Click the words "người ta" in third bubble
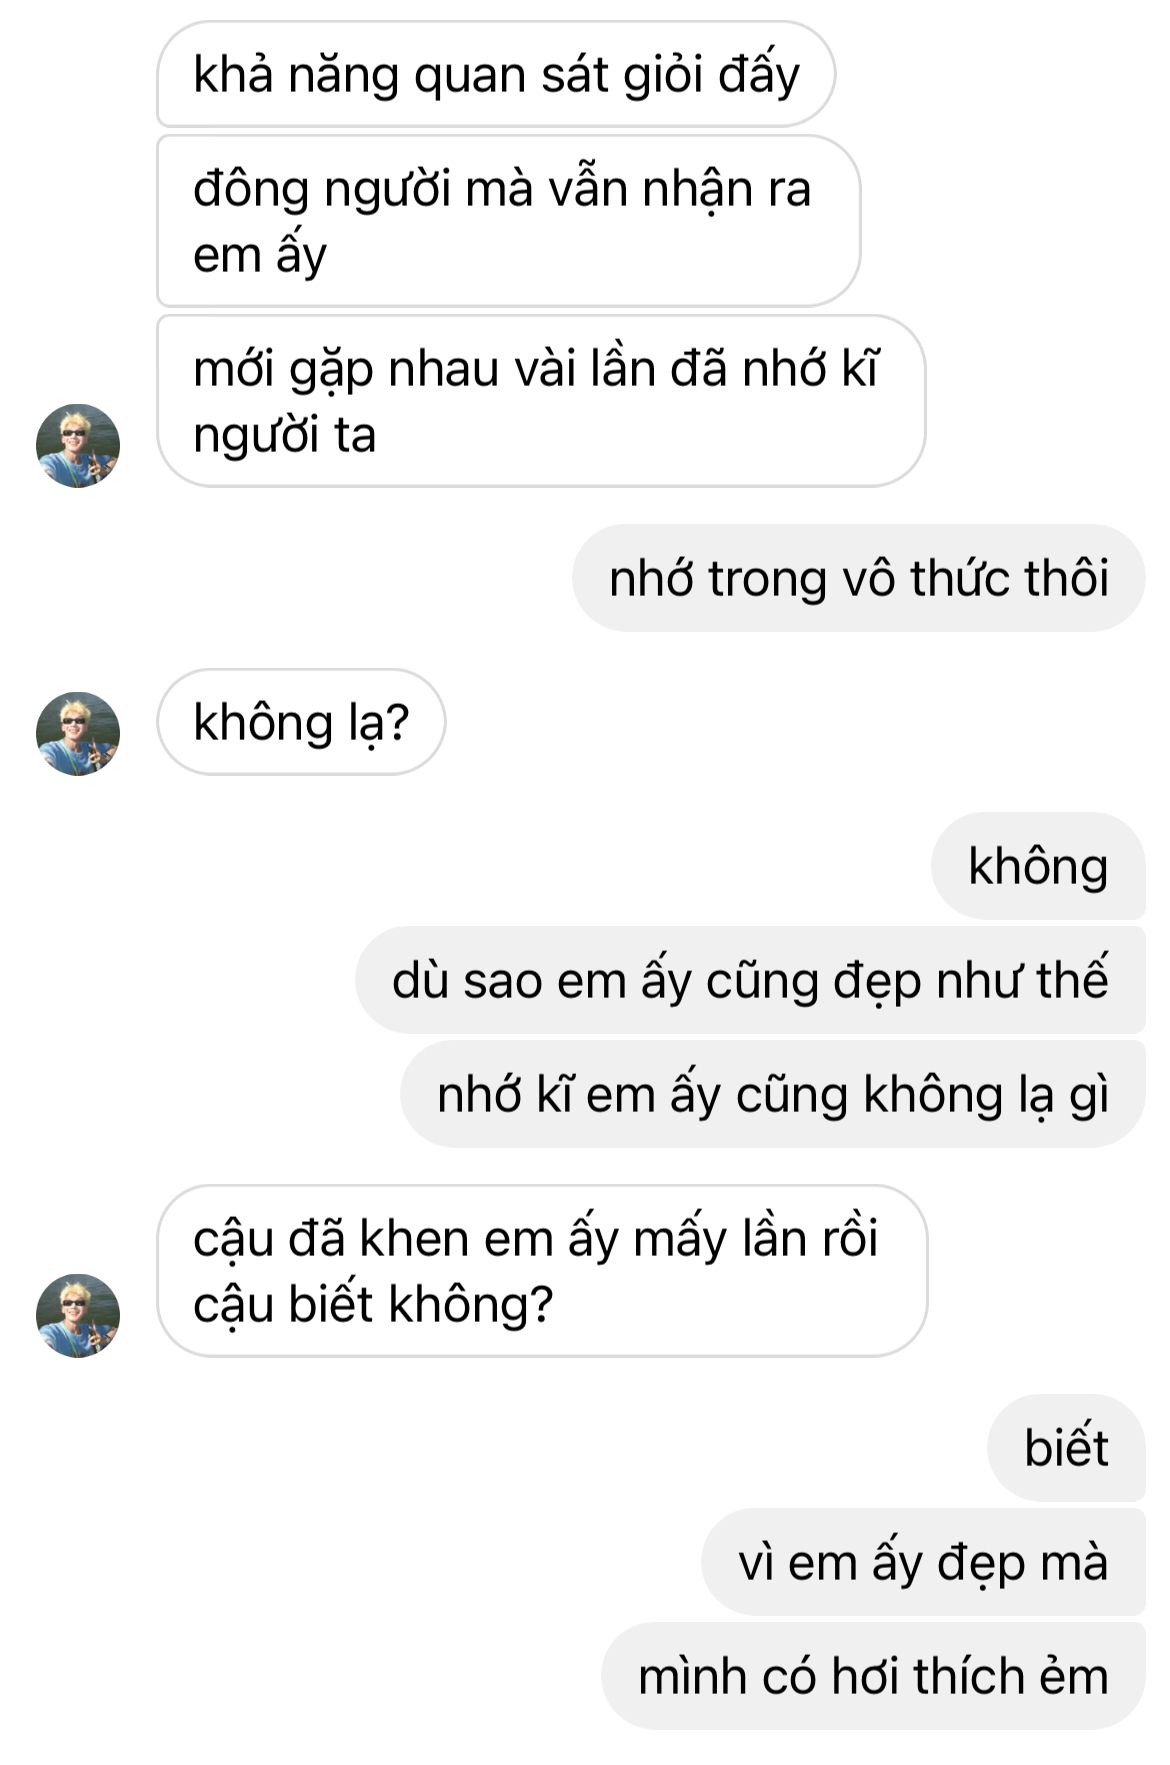The height and width of the screenshot is (1765, 1170). click(x=284, y=435)
